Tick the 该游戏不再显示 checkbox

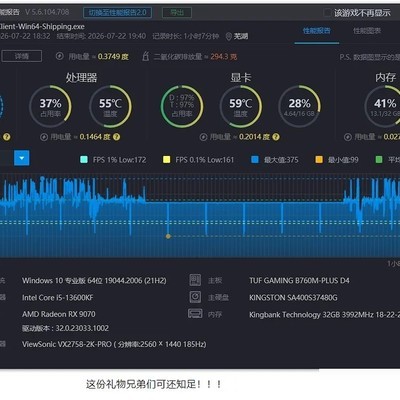point(327,13)
